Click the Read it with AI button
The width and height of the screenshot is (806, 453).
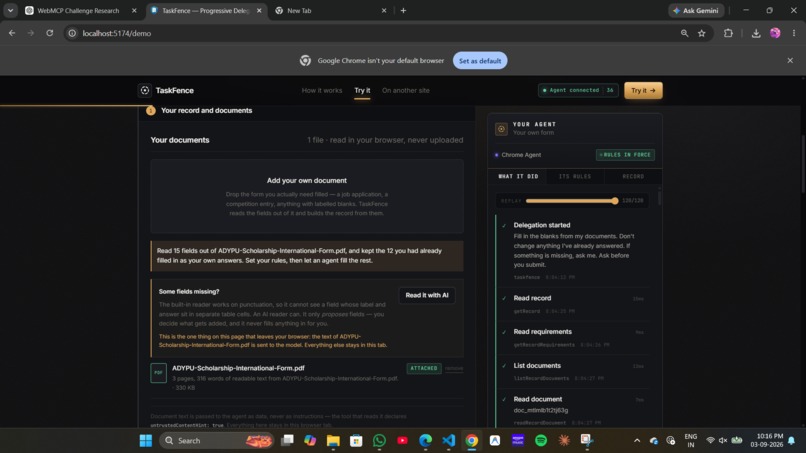427,295
